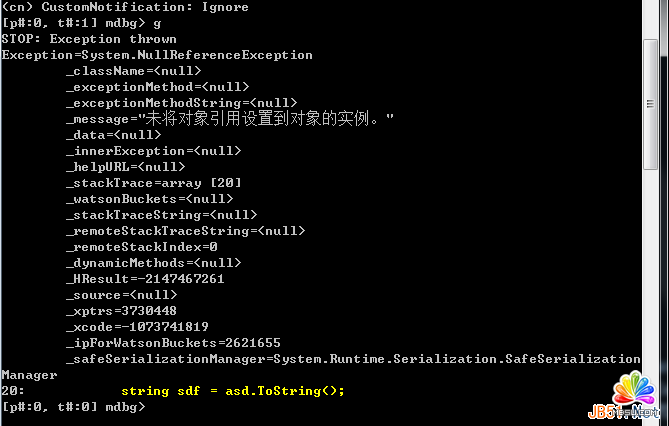This screenshot has height=426, width=669.
Task: Click the mdbg prompt at the bottom
Action: [x=73, y=407]
